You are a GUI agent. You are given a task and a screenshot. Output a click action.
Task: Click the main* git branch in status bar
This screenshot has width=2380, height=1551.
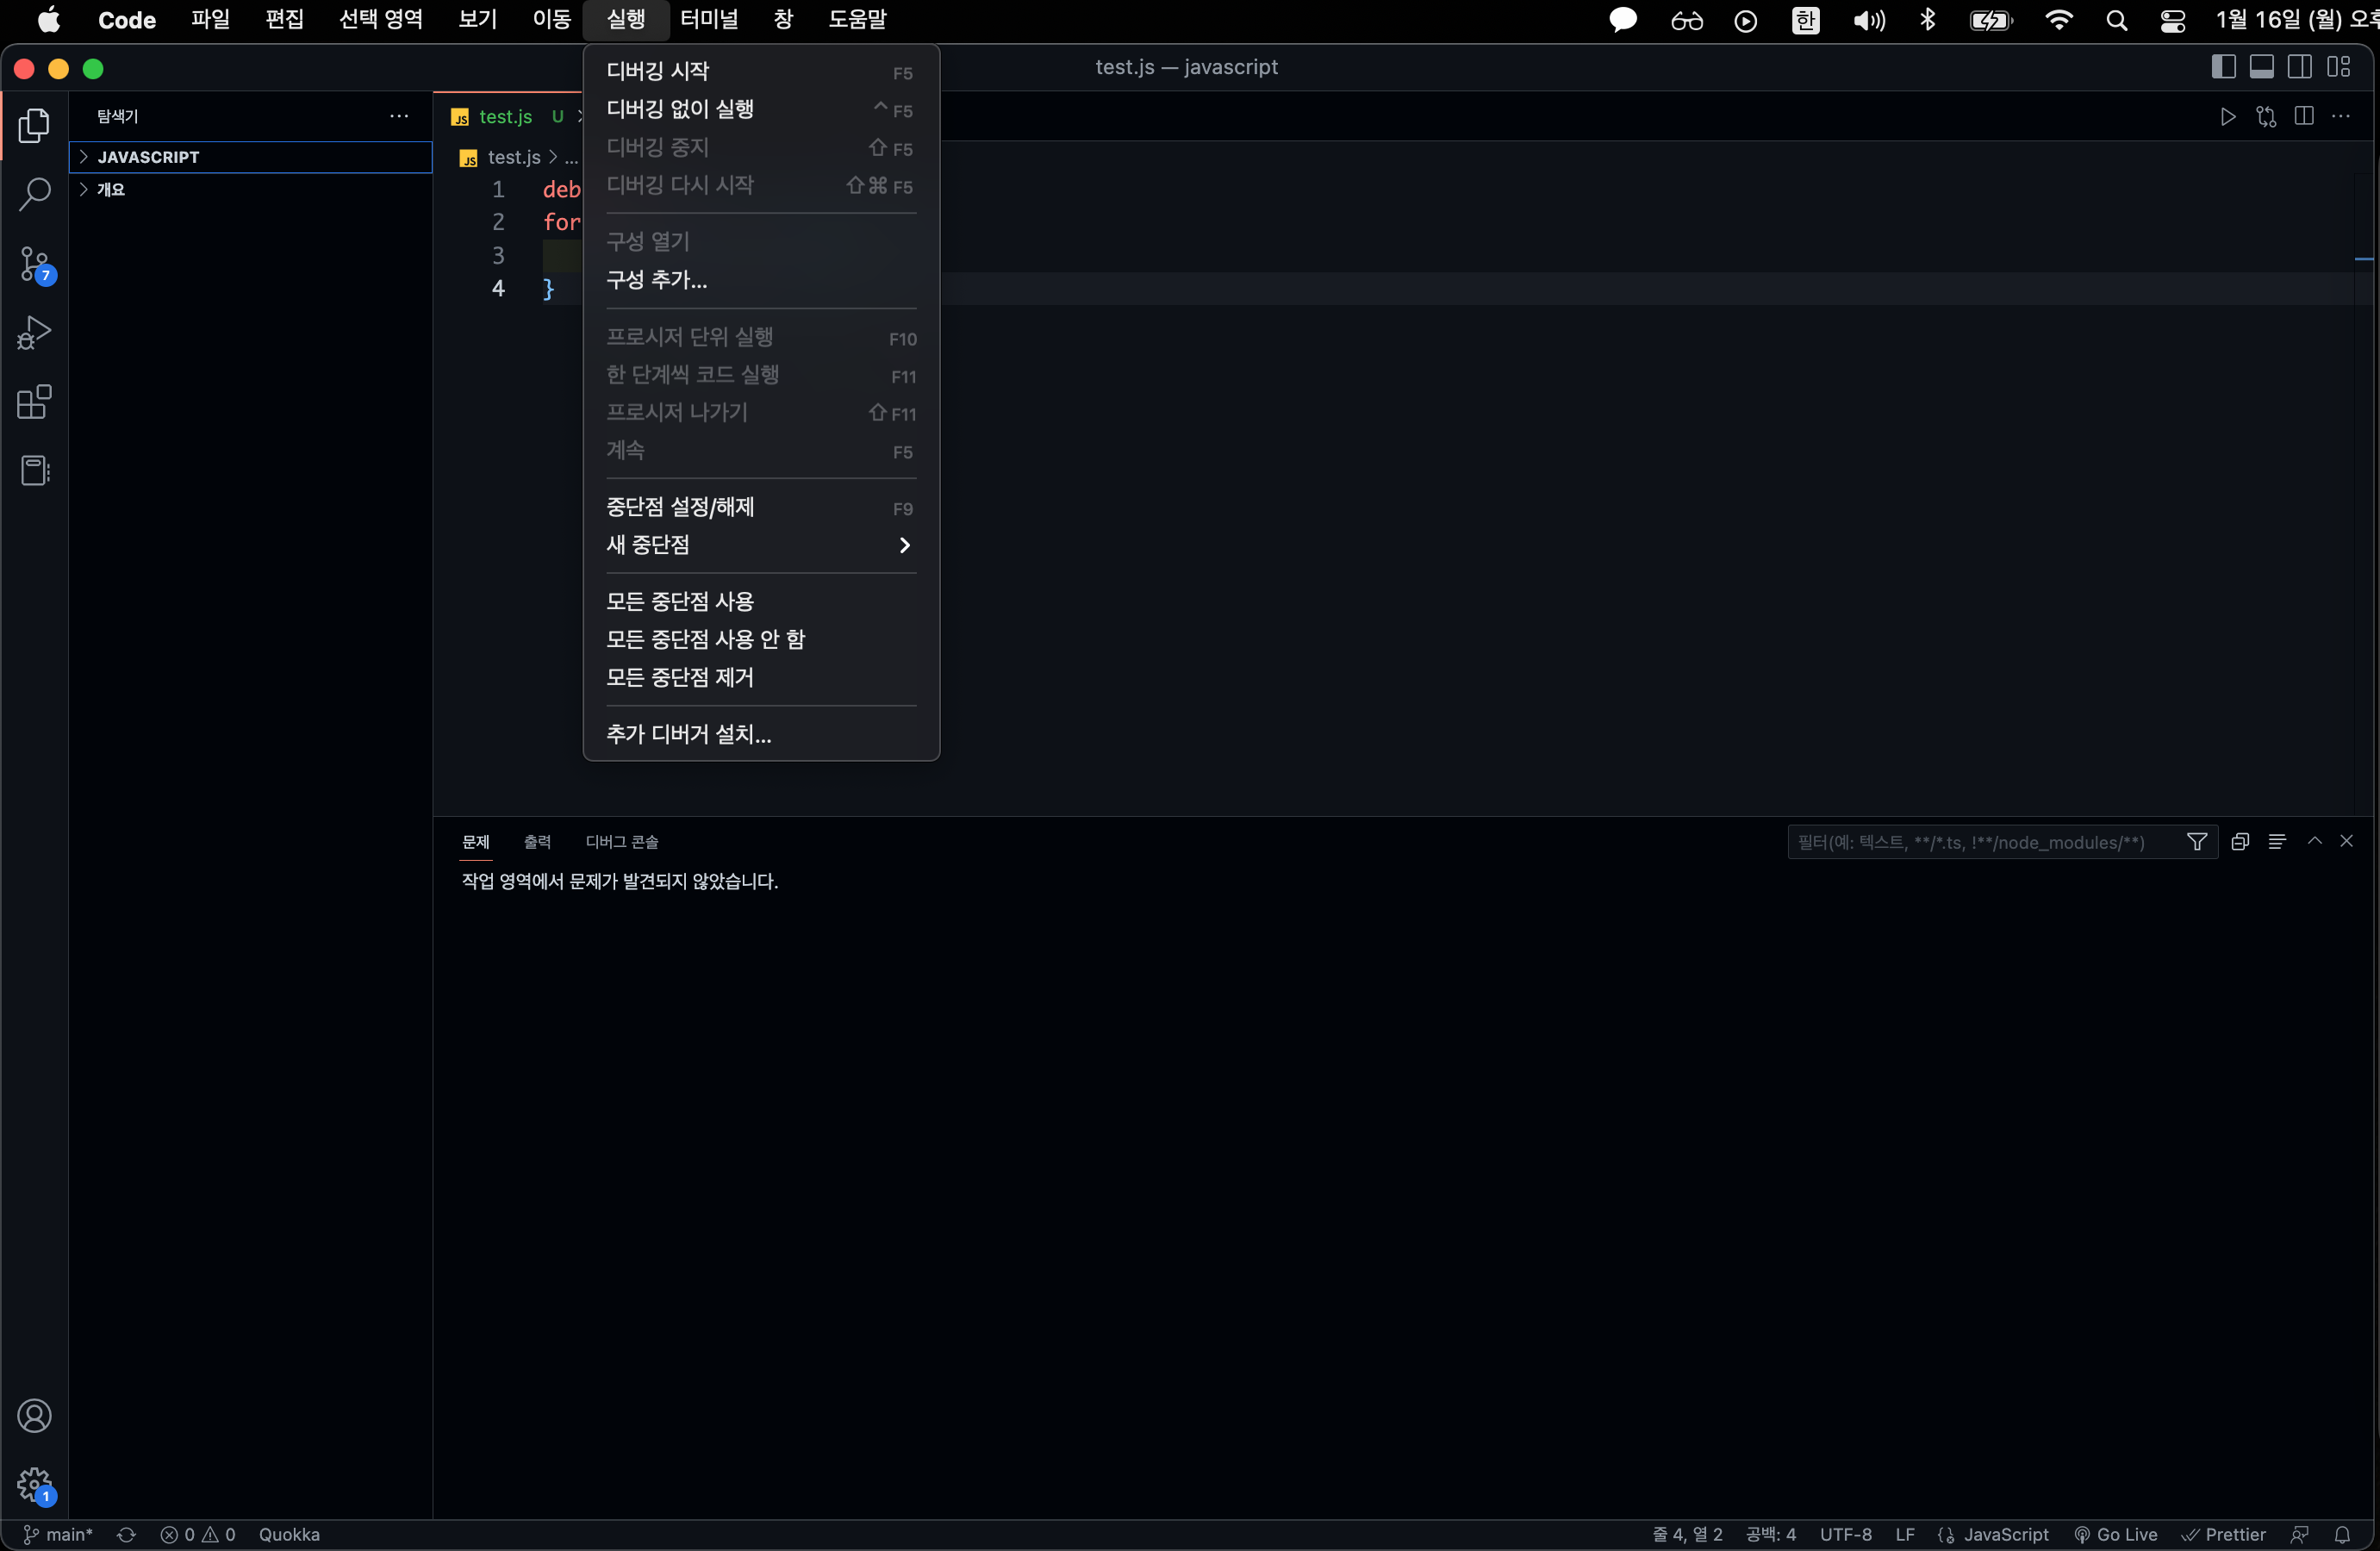(x=58, y=1534)
